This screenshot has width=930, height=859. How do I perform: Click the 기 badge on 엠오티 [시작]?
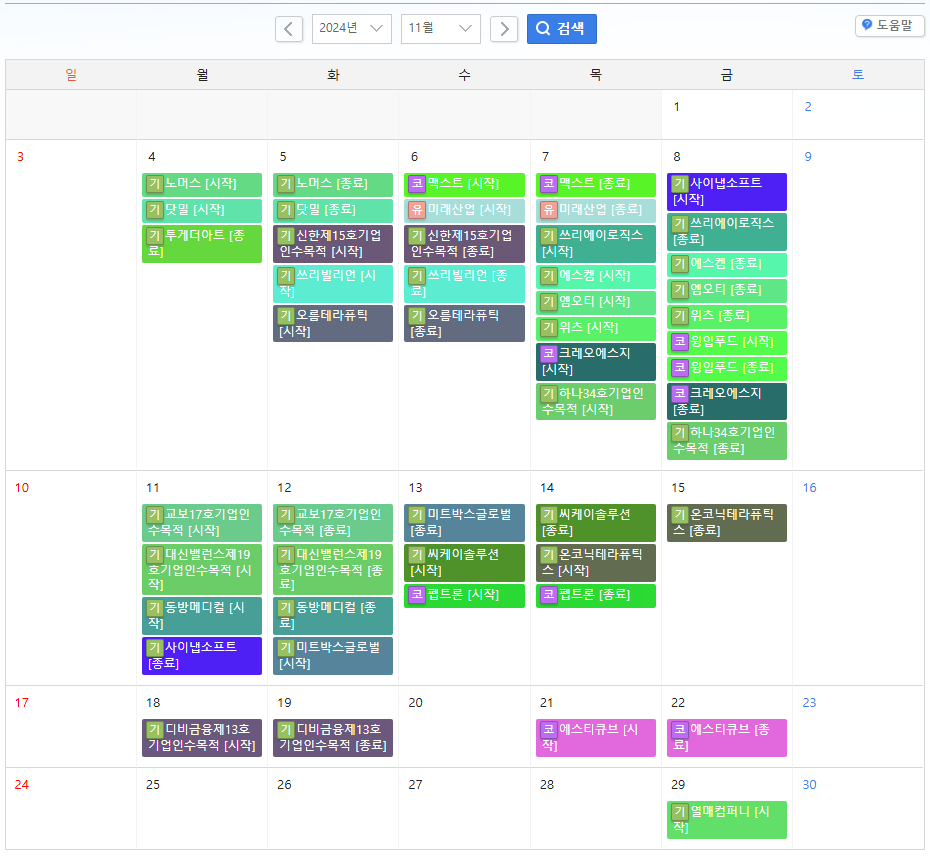549,301
